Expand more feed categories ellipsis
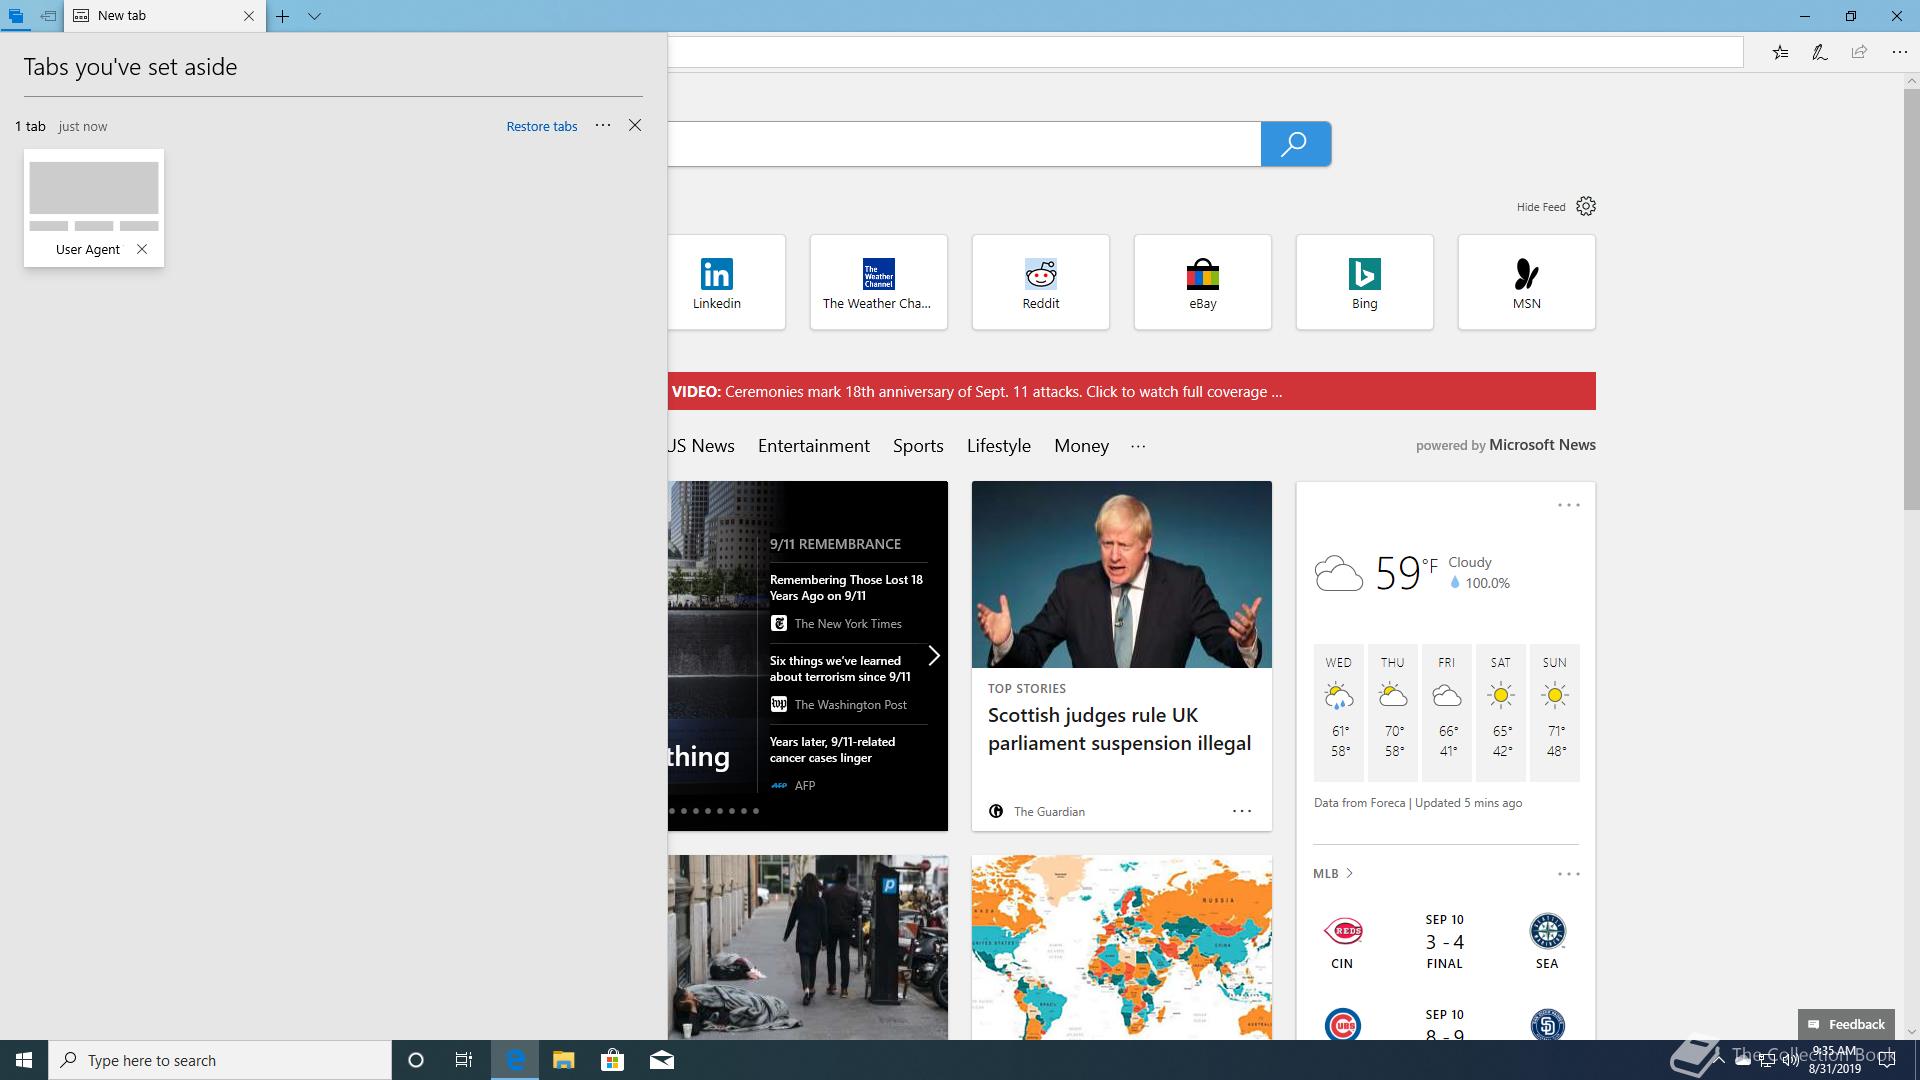The width and height of the screenshot is (1920, 1080). tap(1138, 446)
